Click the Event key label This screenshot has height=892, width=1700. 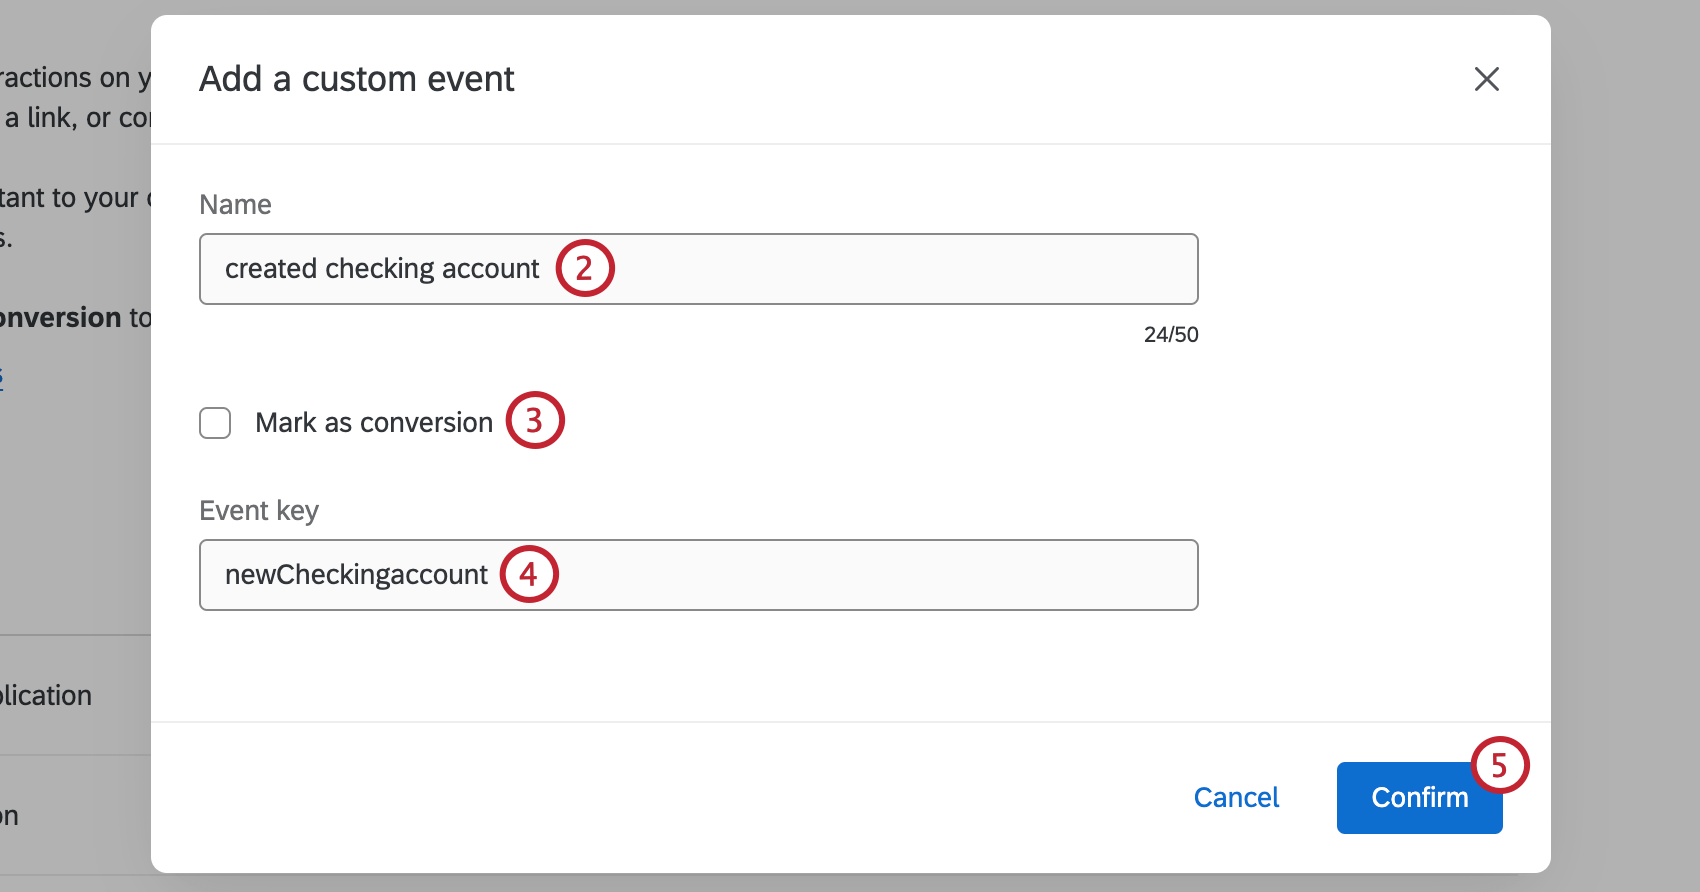coord(259,511)
